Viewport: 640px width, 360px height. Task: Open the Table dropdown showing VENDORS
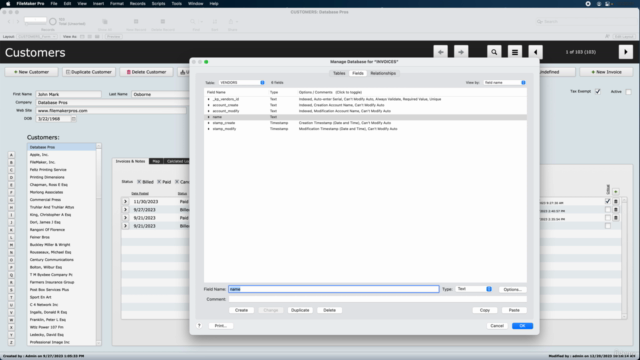click(242, 82)
